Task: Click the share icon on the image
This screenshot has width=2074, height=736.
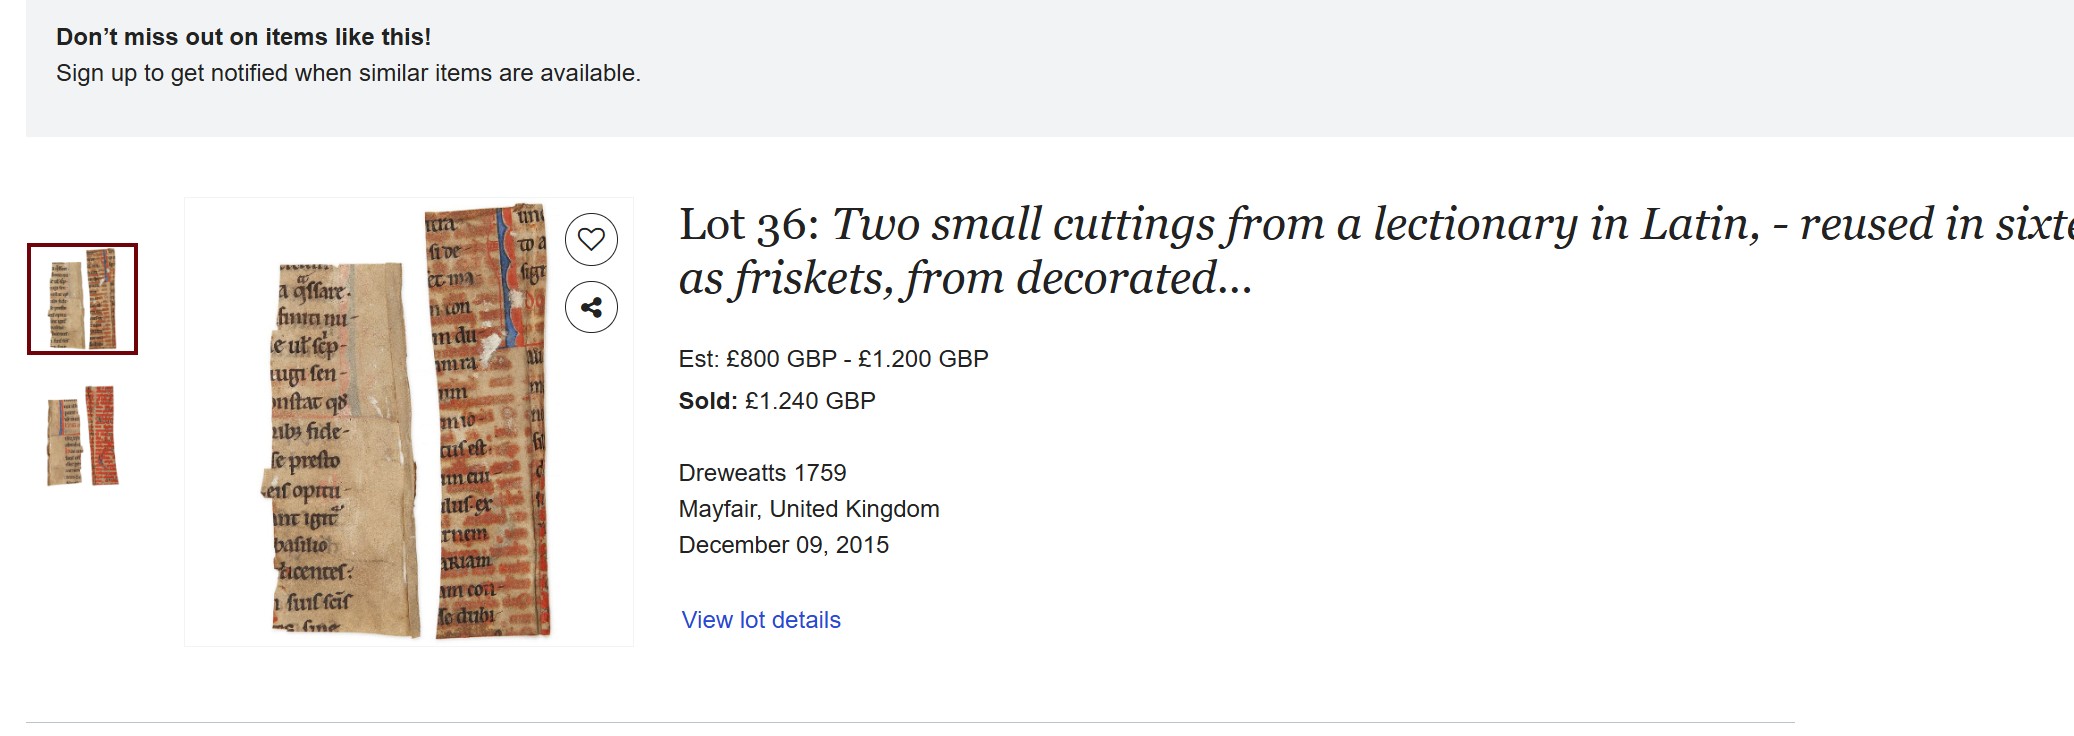Action: [x=591, y=307]
